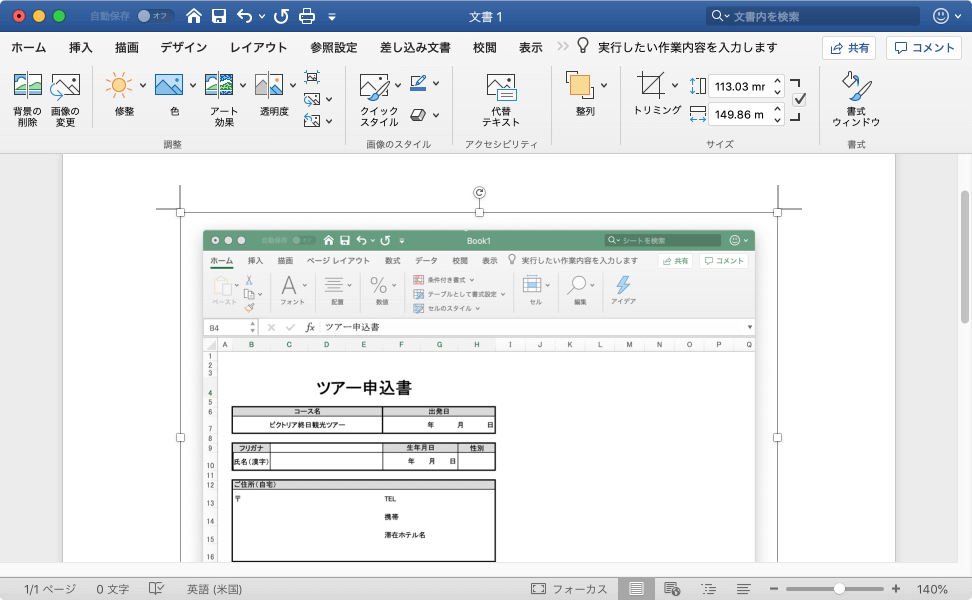Viewport: 972px width, 600px height.
Task: Expand the Crop (トリミング) dropdown arrow
Action: tap(674, 85)
